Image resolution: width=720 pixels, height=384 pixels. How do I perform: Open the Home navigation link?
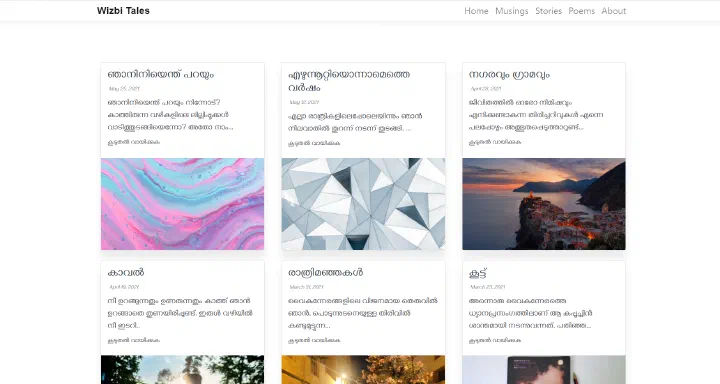476,11
